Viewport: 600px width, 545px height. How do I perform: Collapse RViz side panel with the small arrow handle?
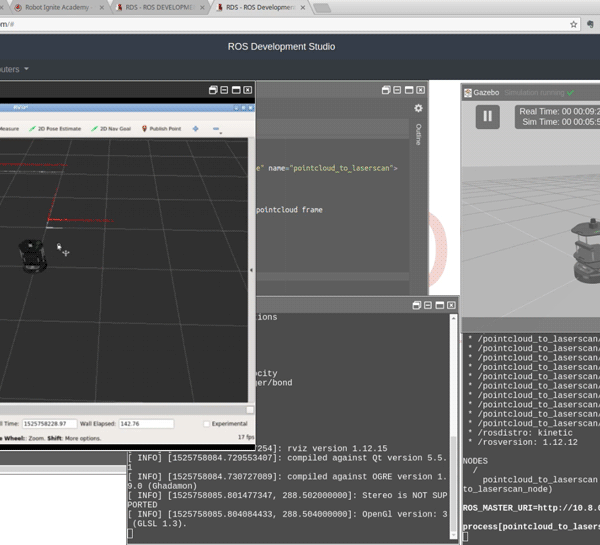click(x=251, y=270)
